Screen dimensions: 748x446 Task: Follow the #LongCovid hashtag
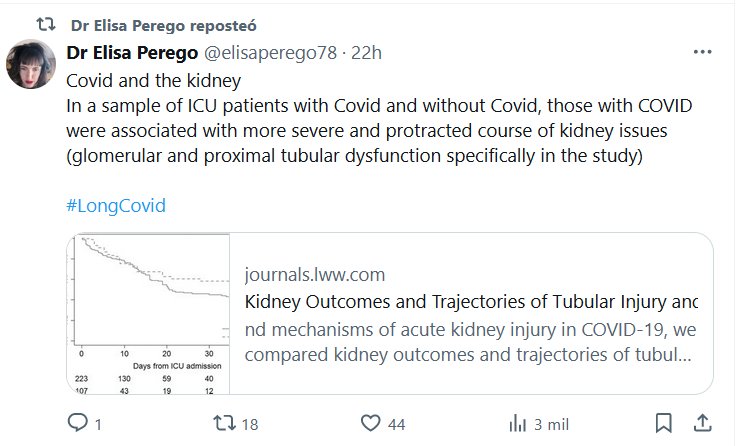click(116, 205)
